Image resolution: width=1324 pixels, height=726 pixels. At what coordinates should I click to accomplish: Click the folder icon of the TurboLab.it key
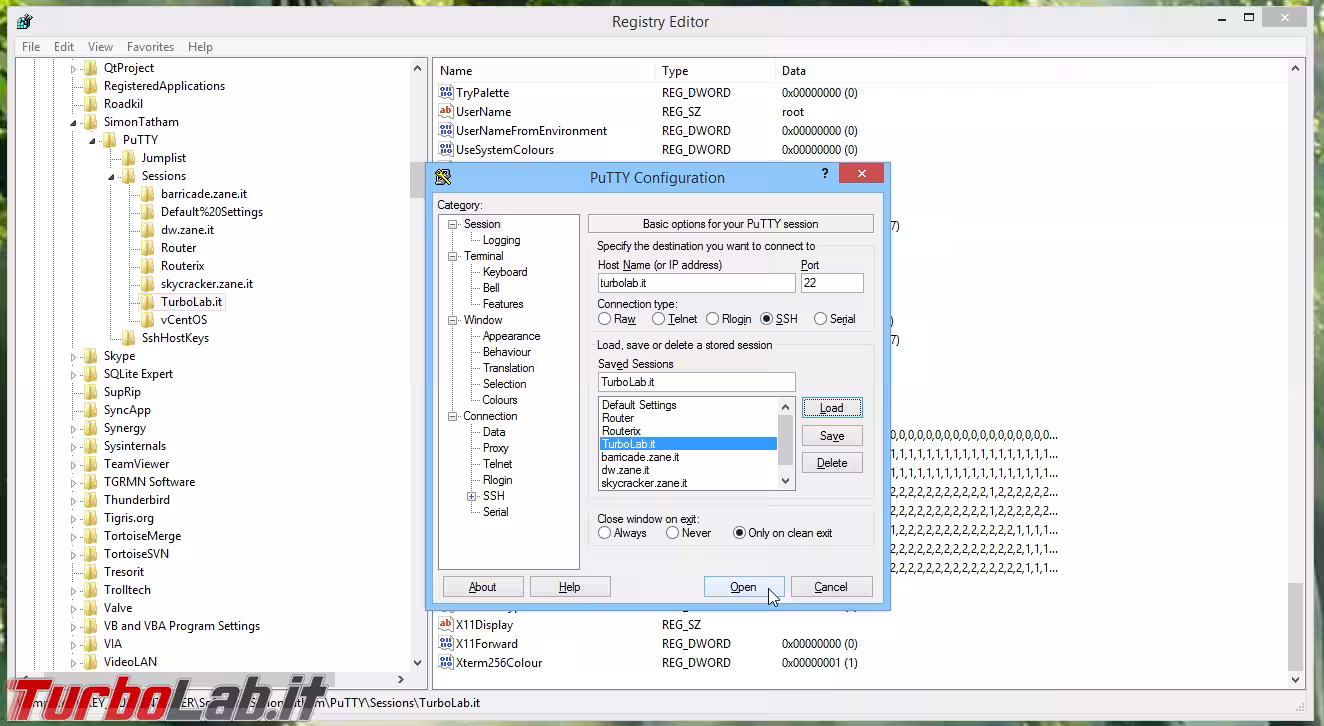tap(147, 301)
